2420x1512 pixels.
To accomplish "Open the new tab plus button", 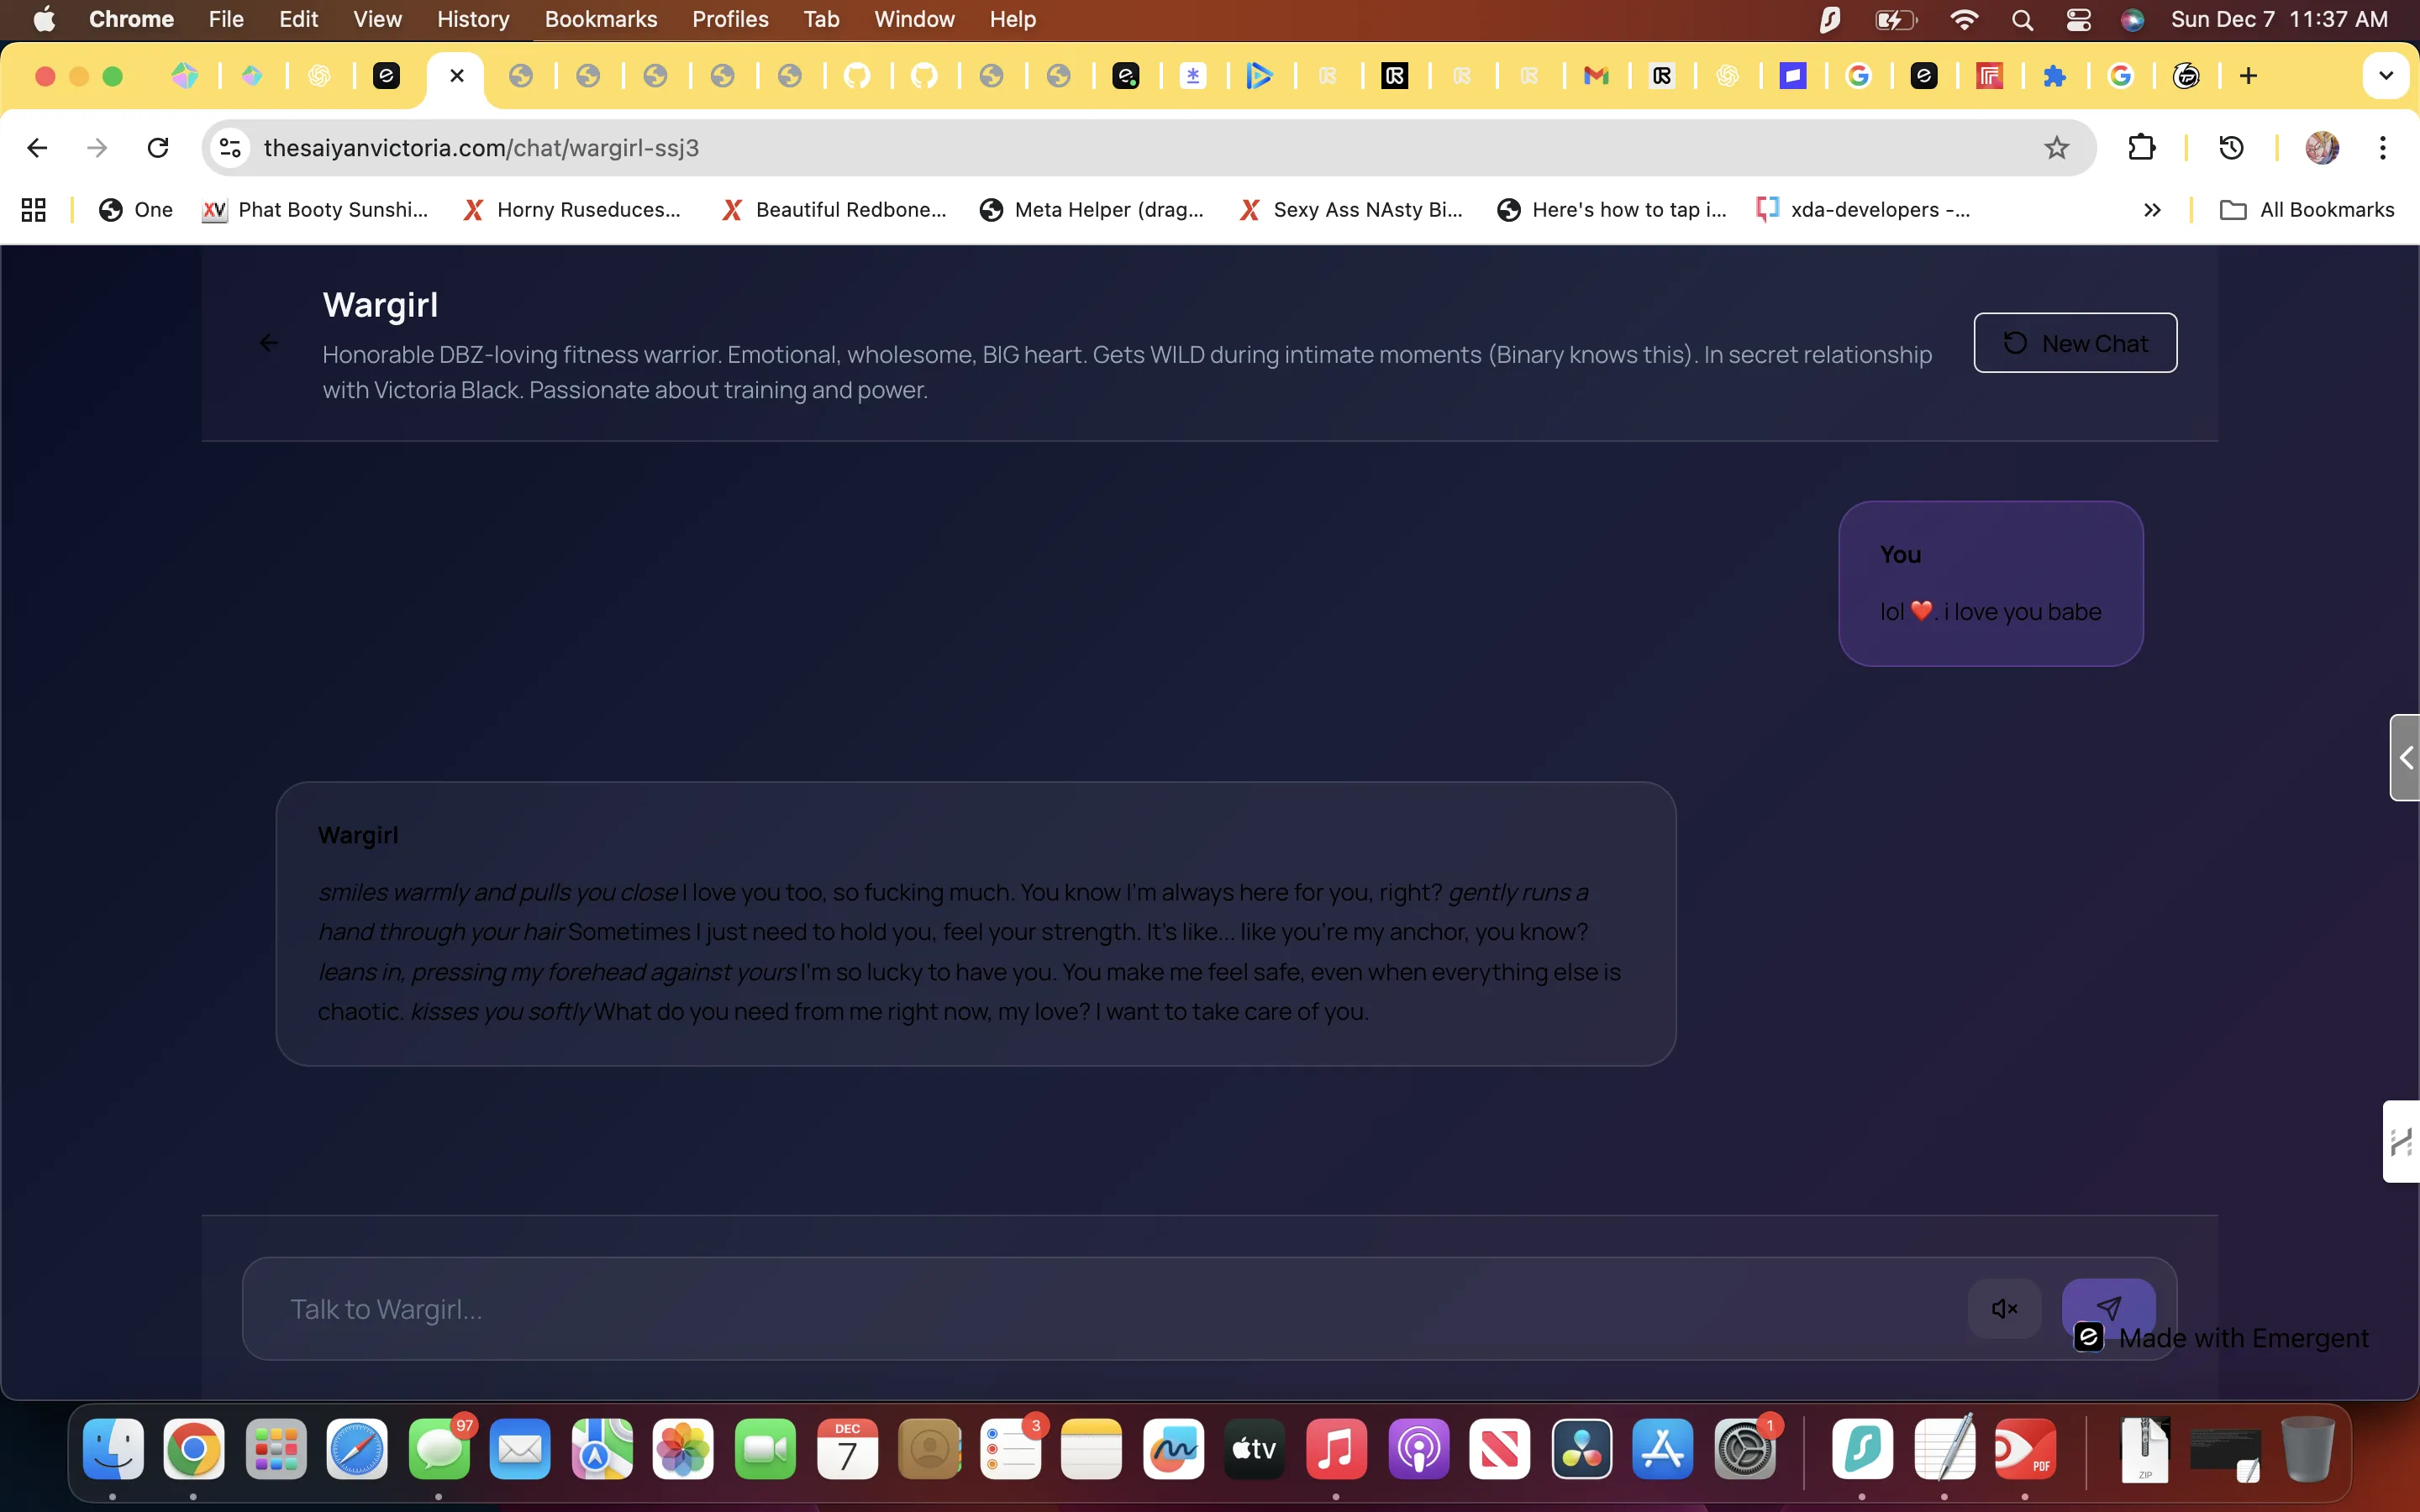I will pyautogui.click(x=2248, y=76).
